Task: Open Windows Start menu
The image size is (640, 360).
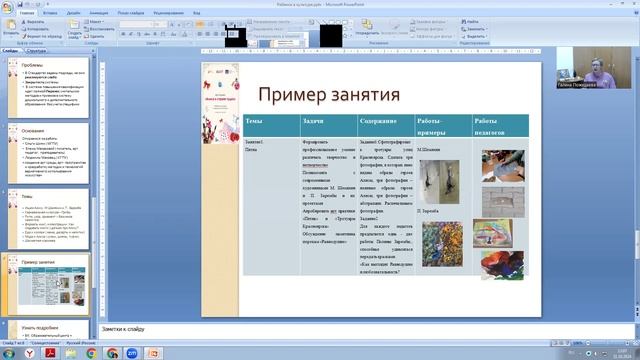Action: click(x=8, y=353)
